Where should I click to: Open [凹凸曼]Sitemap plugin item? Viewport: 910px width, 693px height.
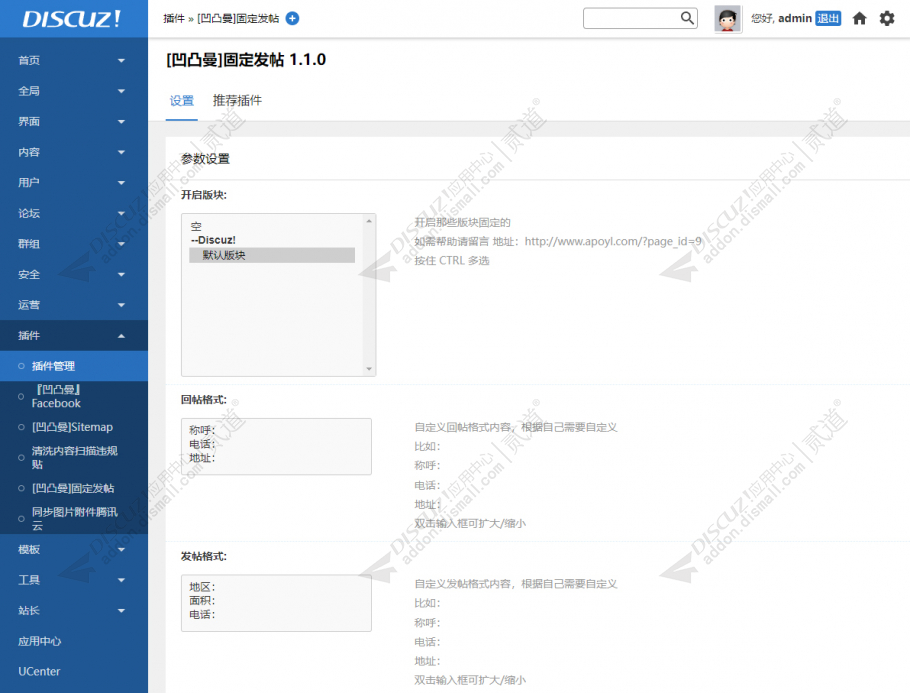click(x=74, y=427)
